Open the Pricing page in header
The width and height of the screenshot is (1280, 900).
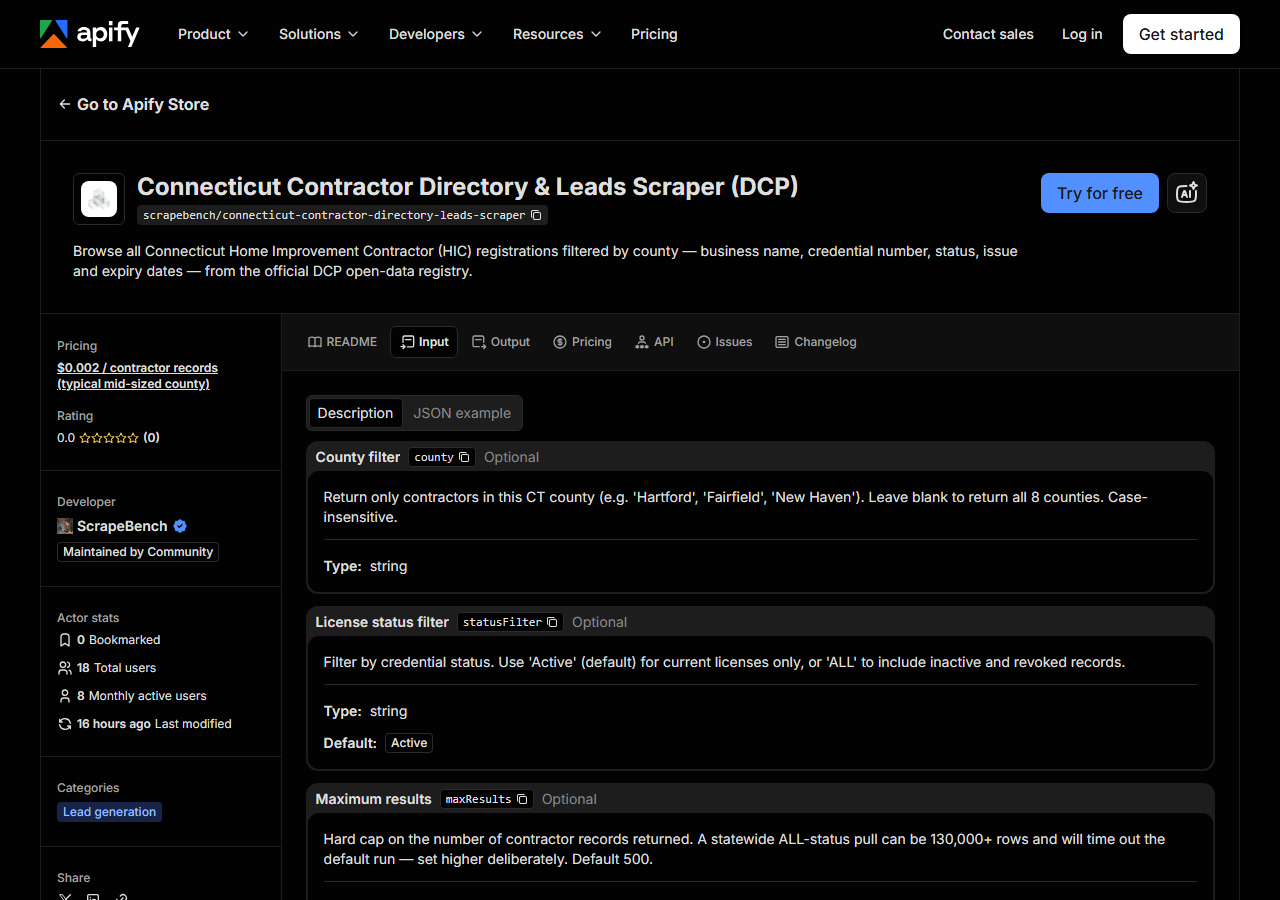pyautogui.click(x=654, y=34)
